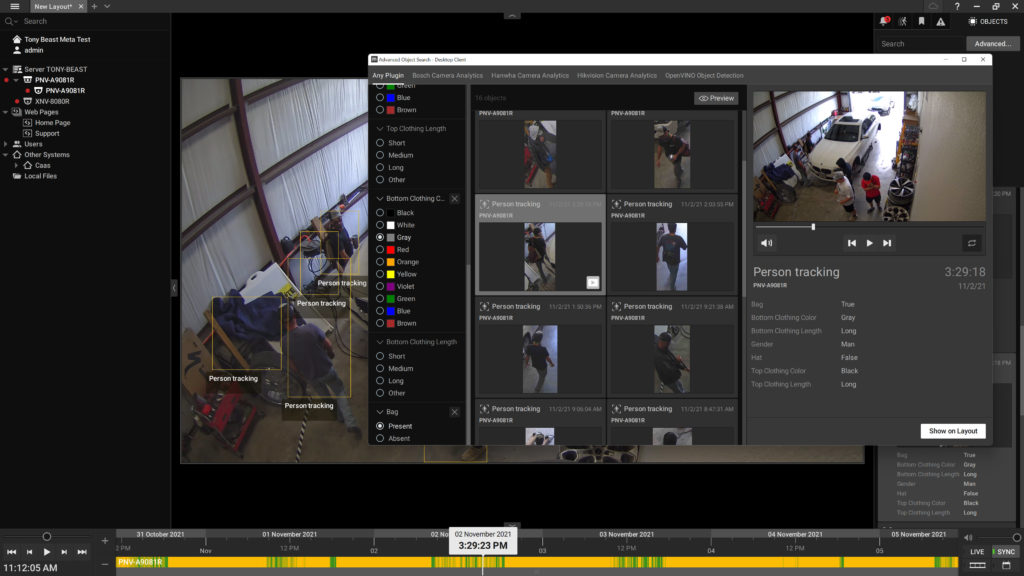1024x576 pixels.
Task: Collapse the Server TONY-BEAST node
Action: (5, 69)
